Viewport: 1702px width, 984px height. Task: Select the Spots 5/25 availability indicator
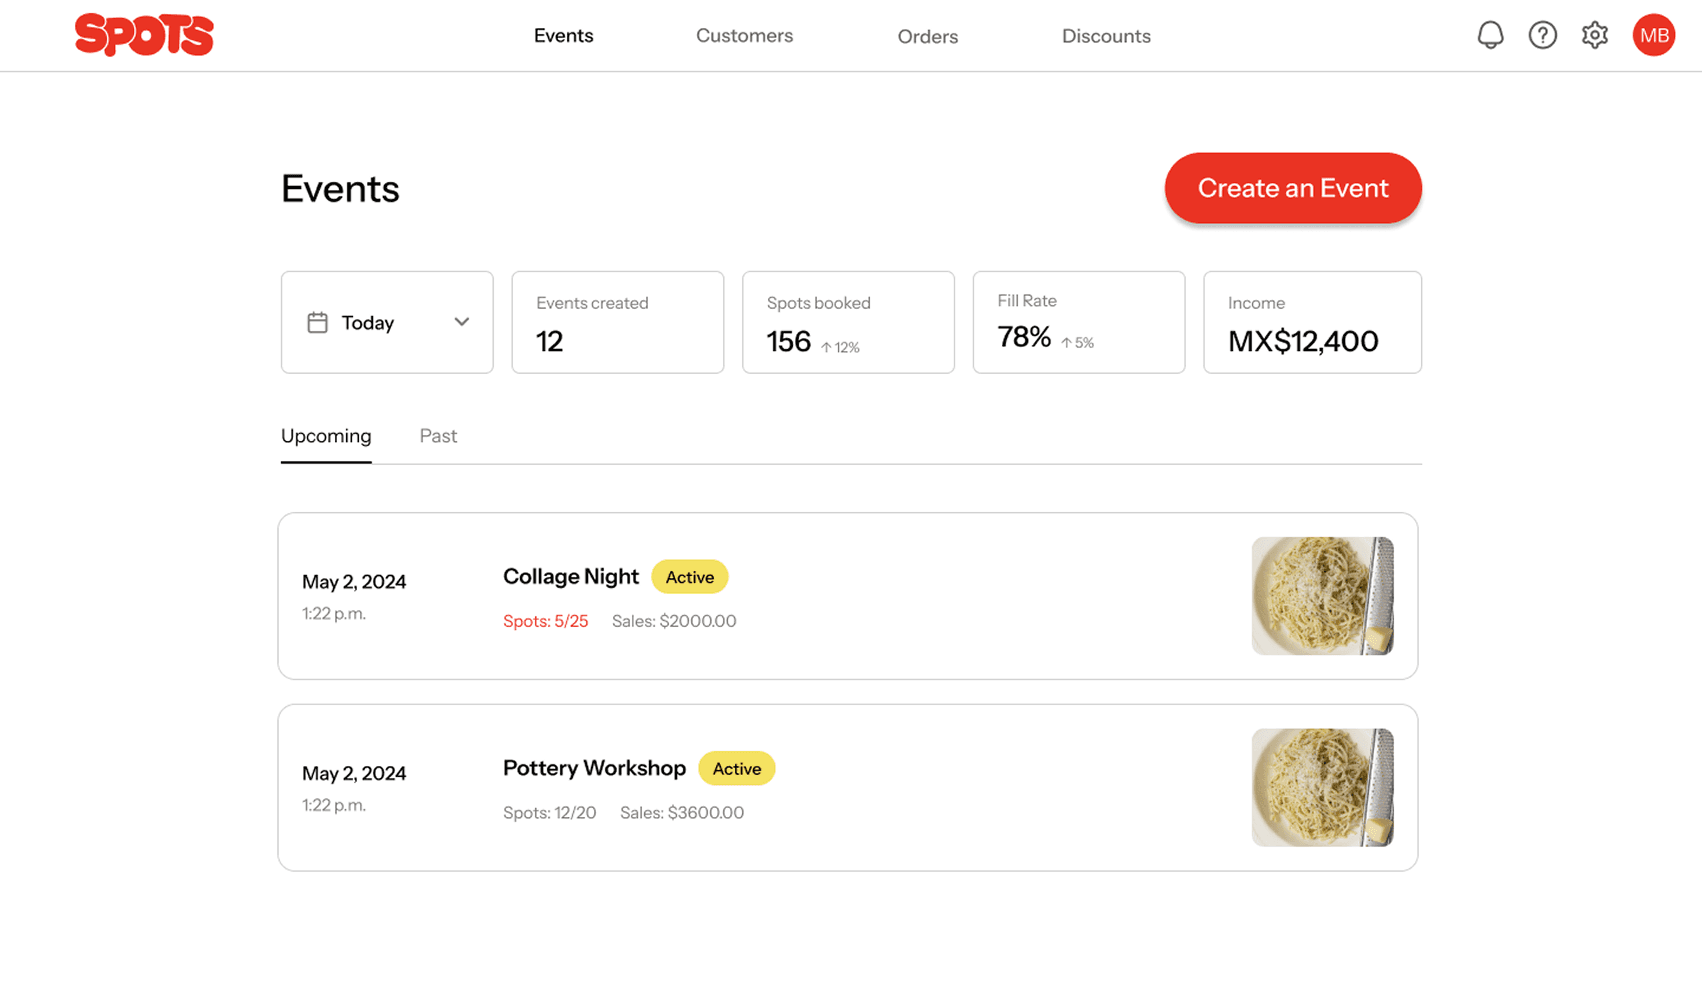point(545,621)
